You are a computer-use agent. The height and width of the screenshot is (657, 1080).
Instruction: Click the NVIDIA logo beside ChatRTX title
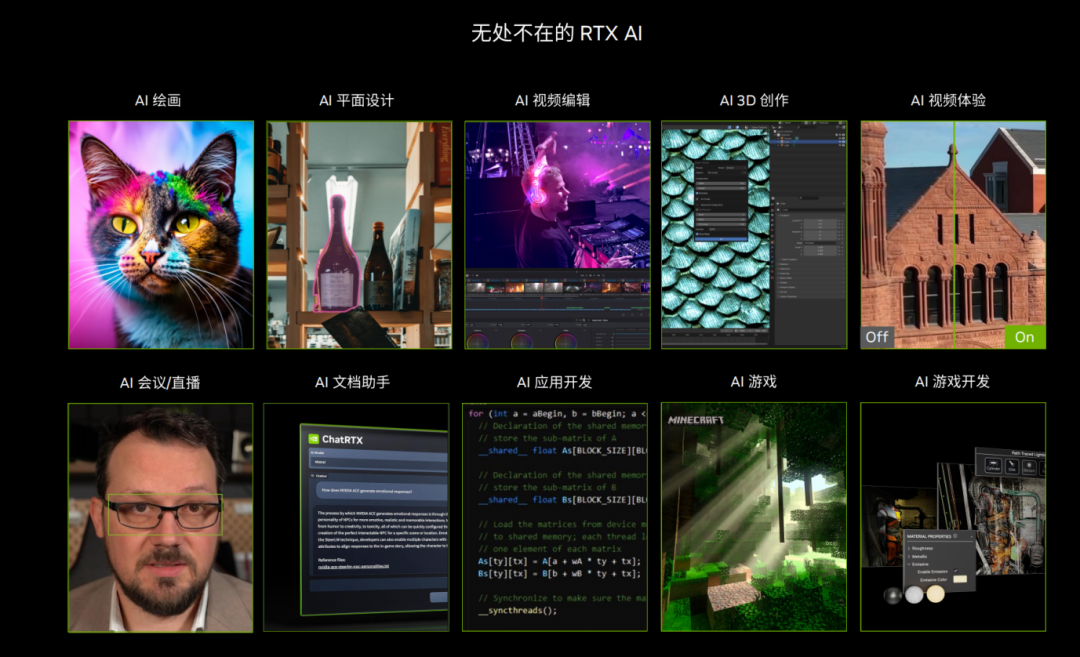pos(313,438)
